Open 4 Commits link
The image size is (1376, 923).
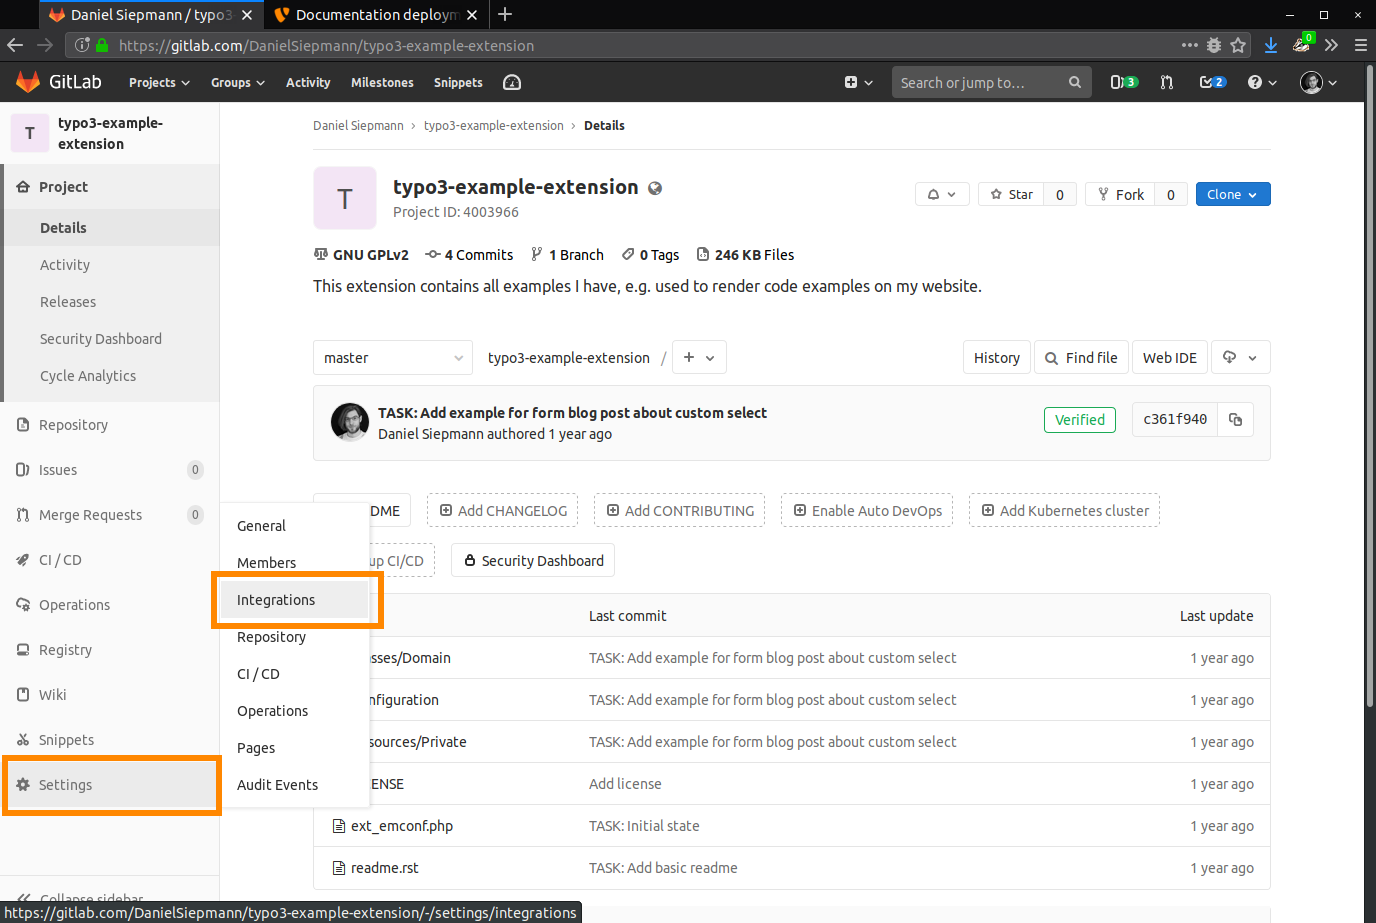tap(469, 254)
